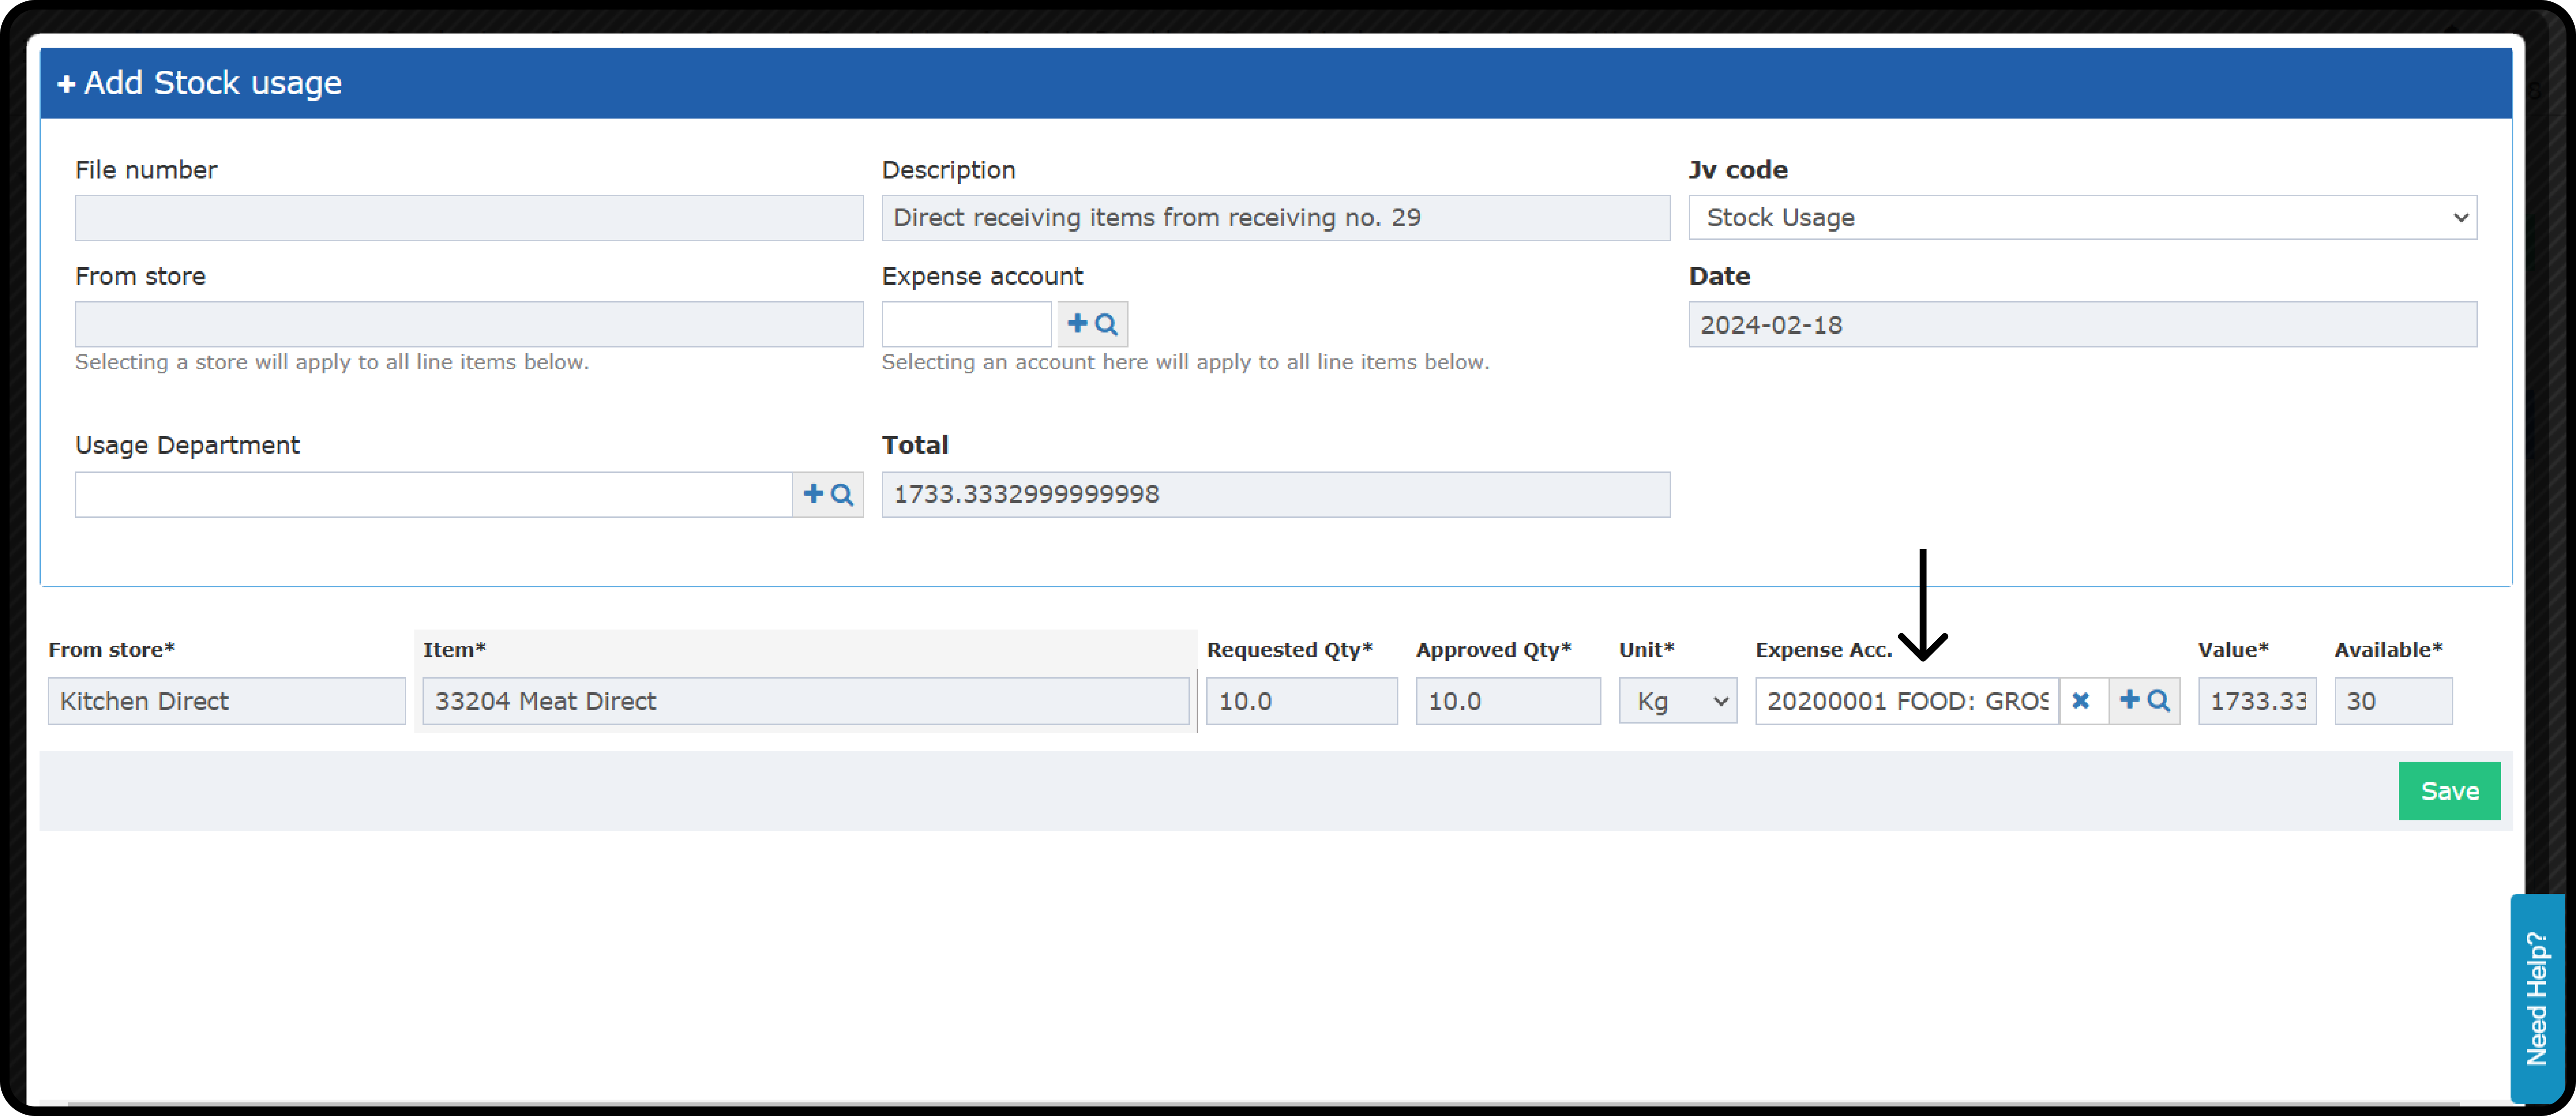
Task: Click the Requested Qty field with 10.0
Action: coord(1301,701)
